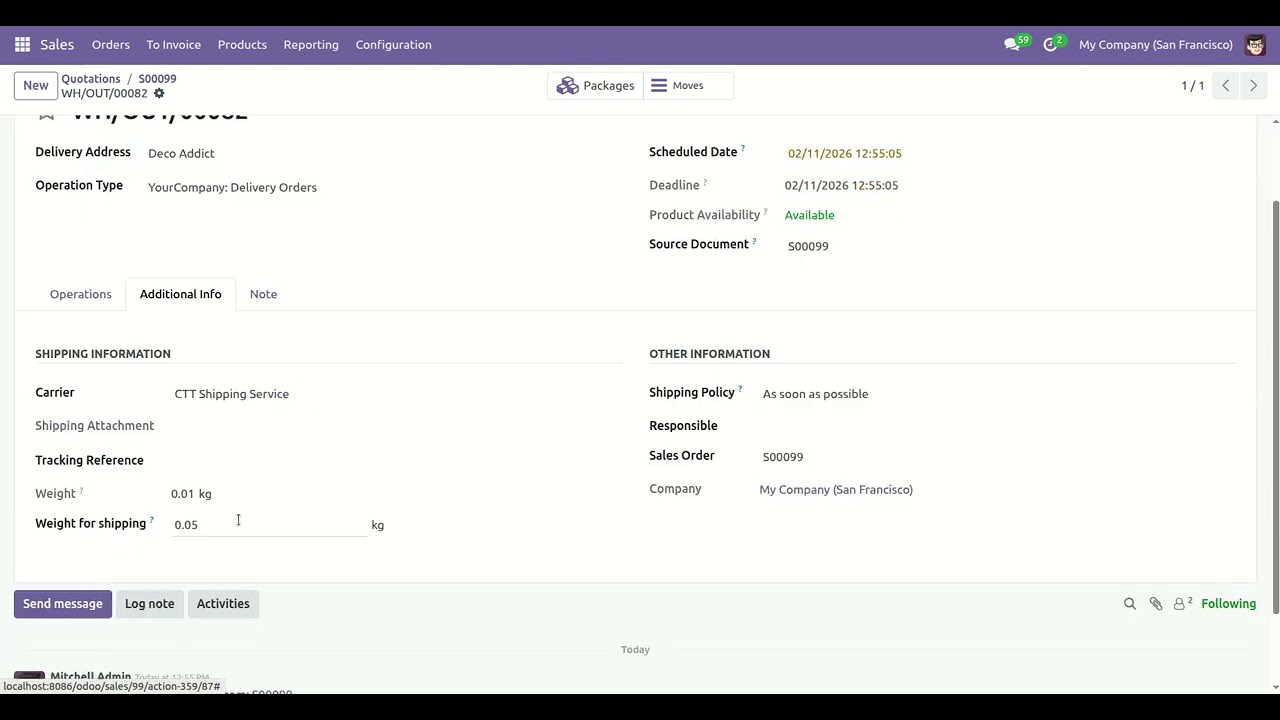Click the Scheduled Date field value
Viewport: 1280px width, 720px height.
pyautogui.click(x=845, y=154)
